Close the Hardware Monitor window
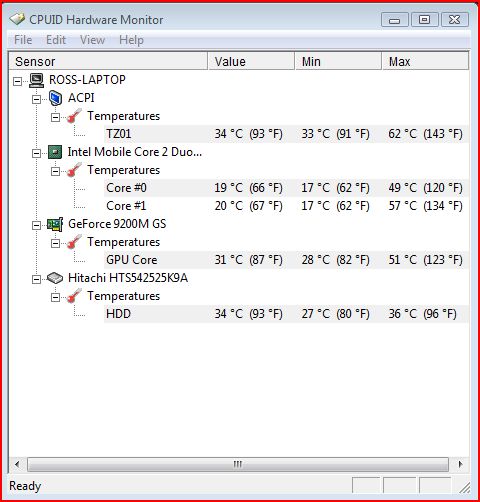This screenshot has width=480, height=502. coord(454,20)
